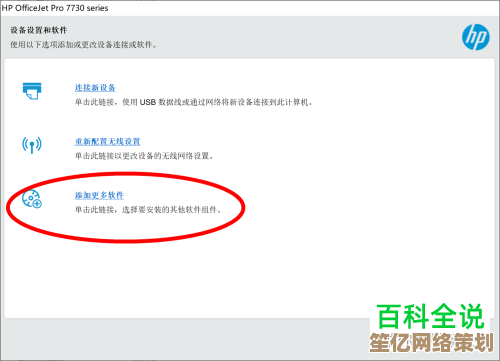Click the HP OfficeJet Pro 7730 series title
This screenshot has width=500, height=361.
[x=55, y=8]
